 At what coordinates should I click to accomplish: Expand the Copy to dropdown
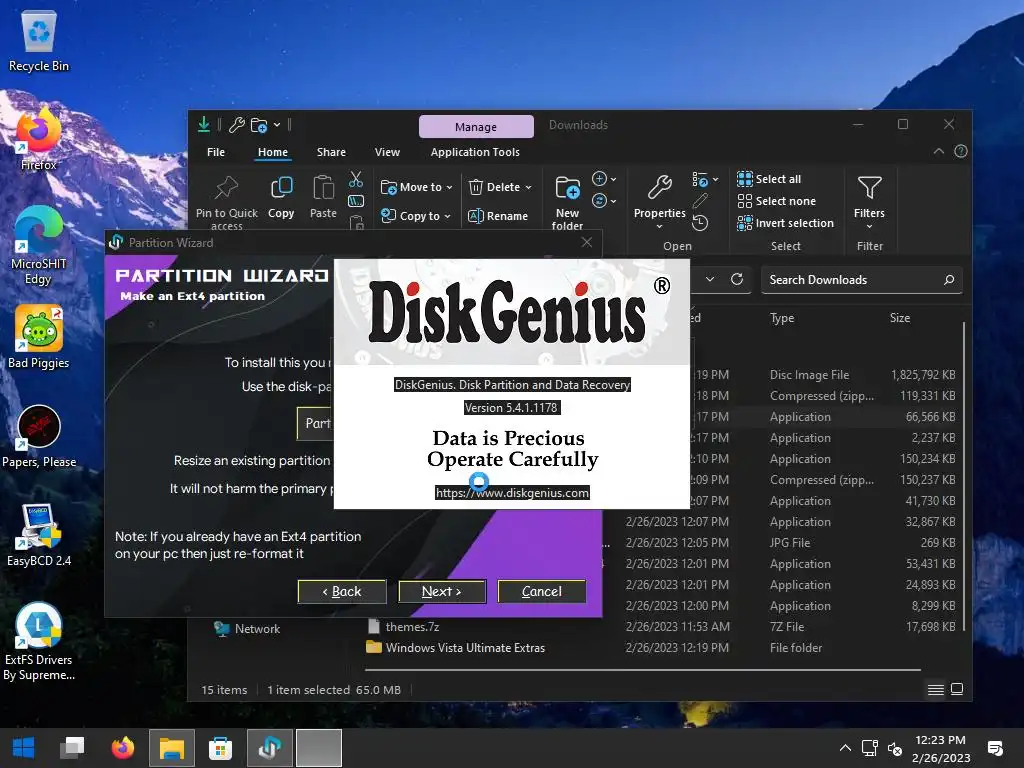pyautogui.click(x=447, y=216)
